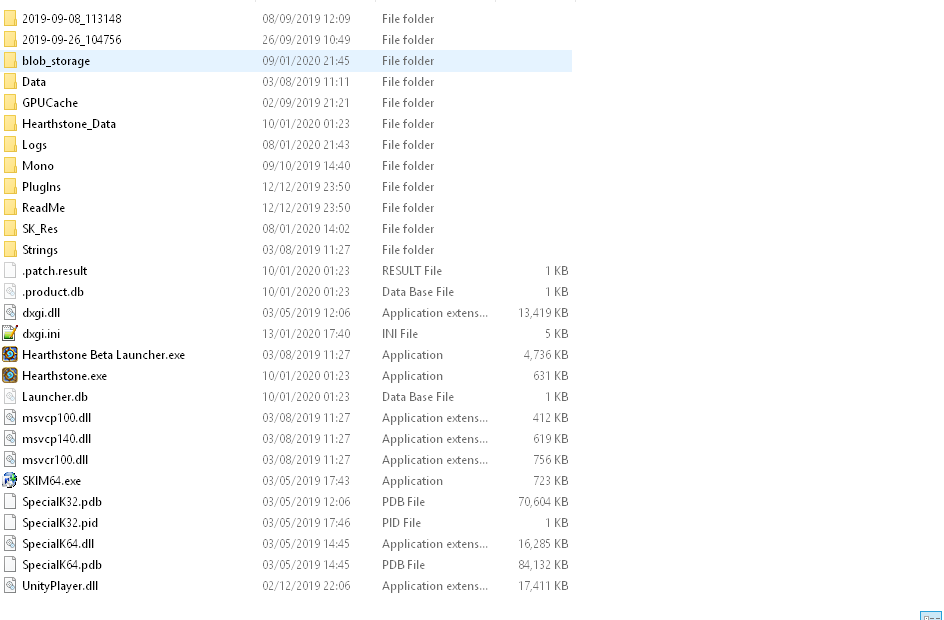Select the dxgi.ini file icon
Image resolution: width=944 pixels, height=620 pixels.
coord(10,334)
